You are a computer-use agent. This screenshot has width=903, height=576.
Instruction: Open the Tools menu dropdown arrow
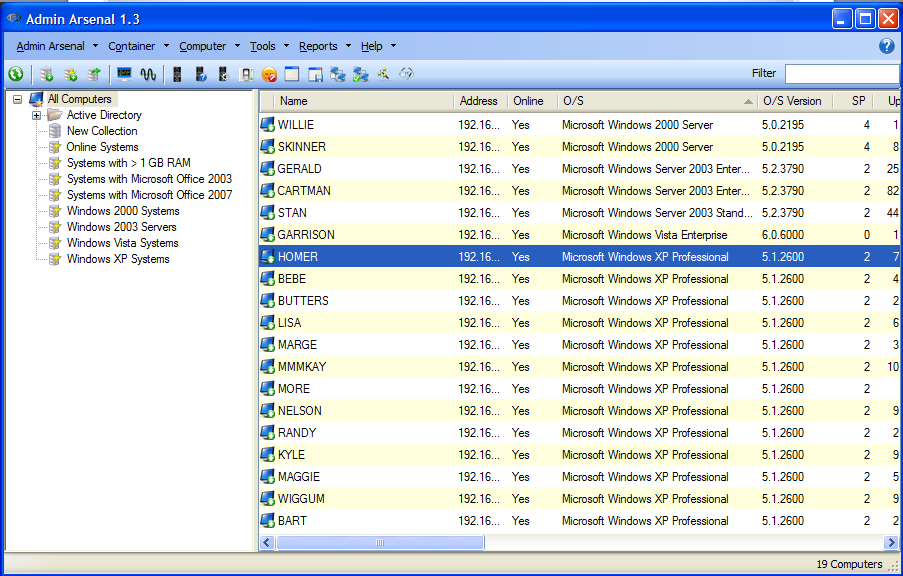point(286,46)
